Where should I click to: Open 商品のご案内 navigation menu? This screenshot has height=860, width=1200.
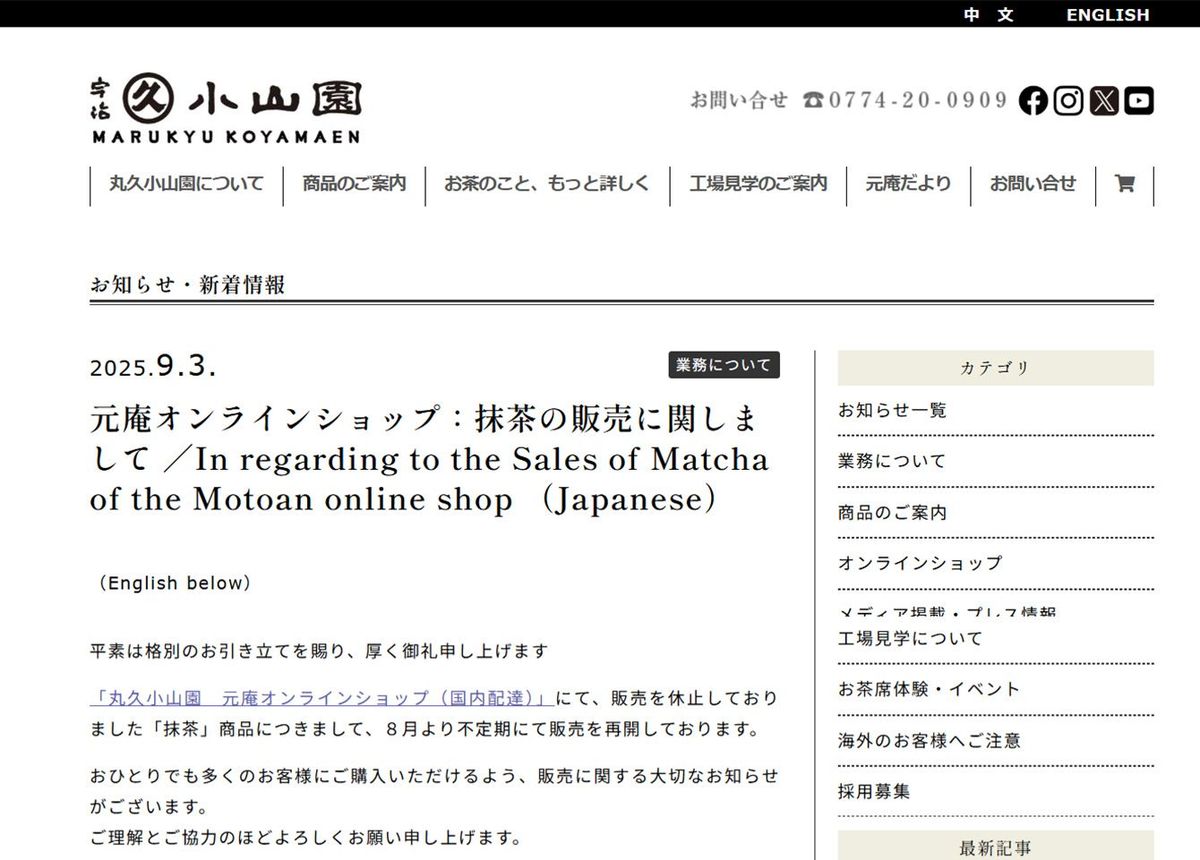(354, 184)
